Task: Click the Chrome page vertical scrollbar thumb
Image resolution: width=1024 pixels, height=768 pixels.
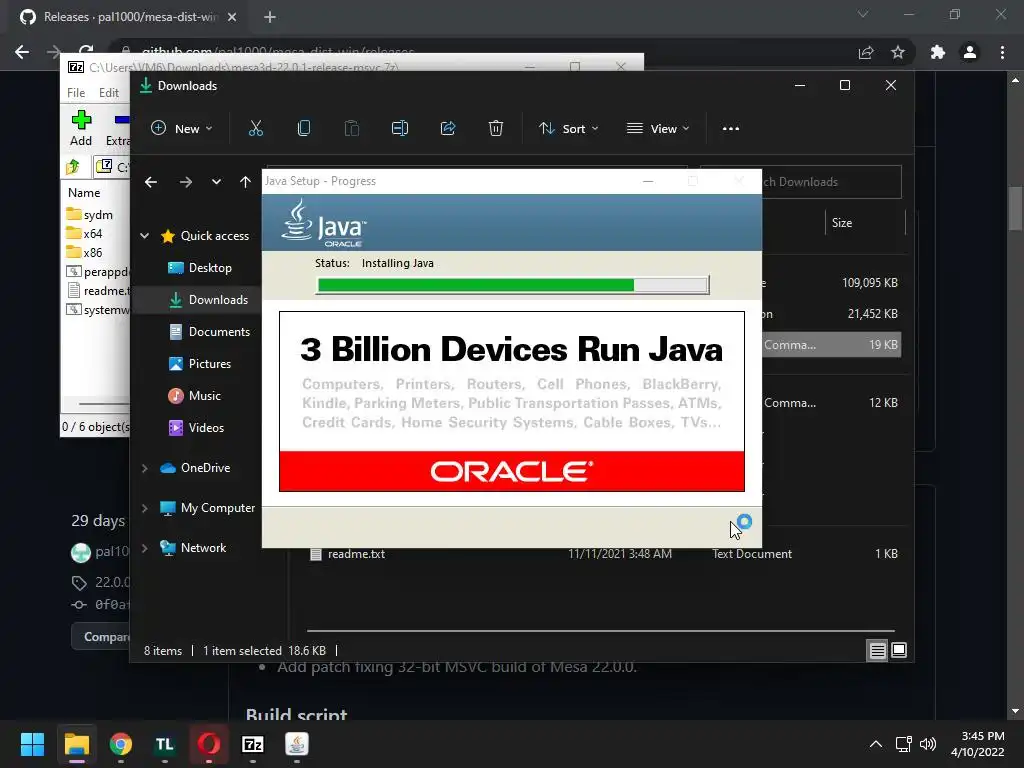Action: click(x=1015, y=208)
